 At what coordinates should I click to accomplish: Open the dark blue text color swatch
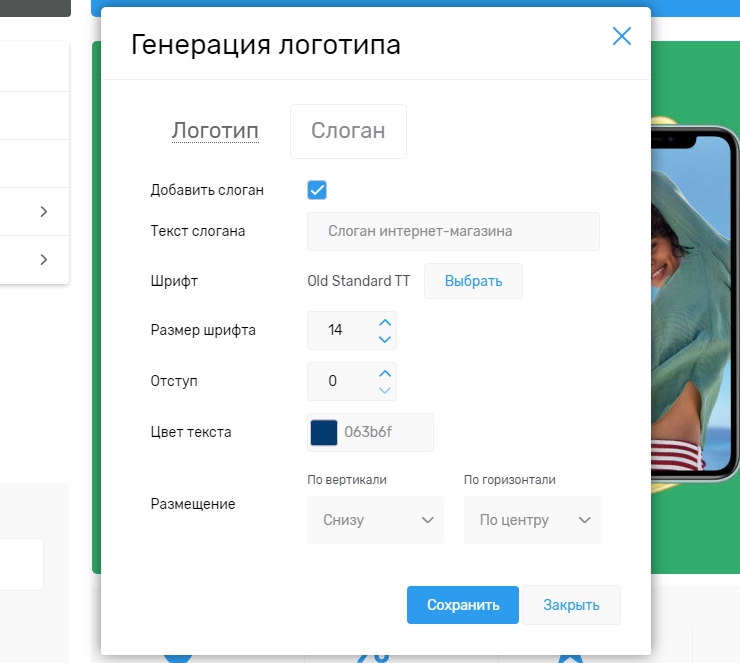[x=324, y=432]
